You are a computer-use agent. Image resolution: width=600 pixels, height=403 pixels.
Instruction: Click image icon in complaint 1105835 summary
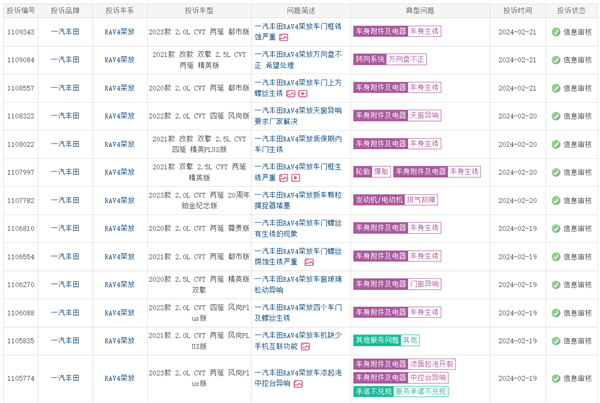[x=307, y=346]
